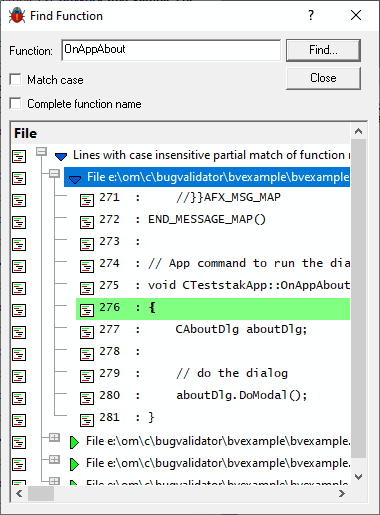380x515 pixels.
Task: Select empty line 273
Action: pyautogui.click(x=213, y=242)
